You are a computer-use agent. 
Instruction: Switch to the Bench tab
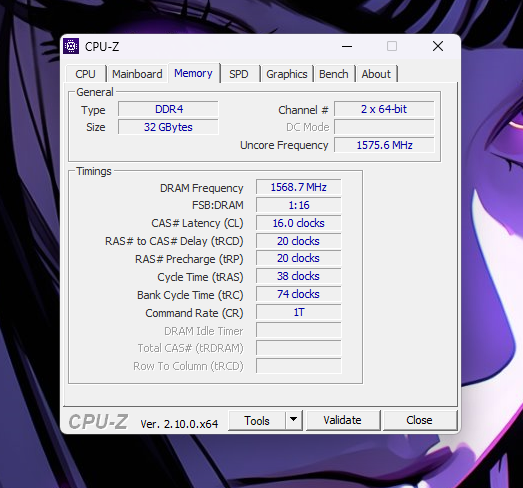(x=334, y=74)
